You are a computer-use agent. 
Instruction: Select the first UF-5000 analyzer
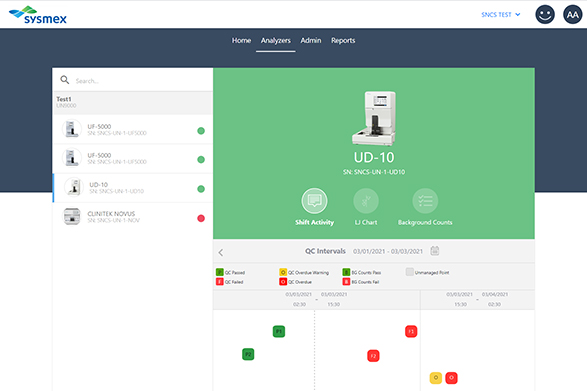pyautogui.click(x=133, y=130)
